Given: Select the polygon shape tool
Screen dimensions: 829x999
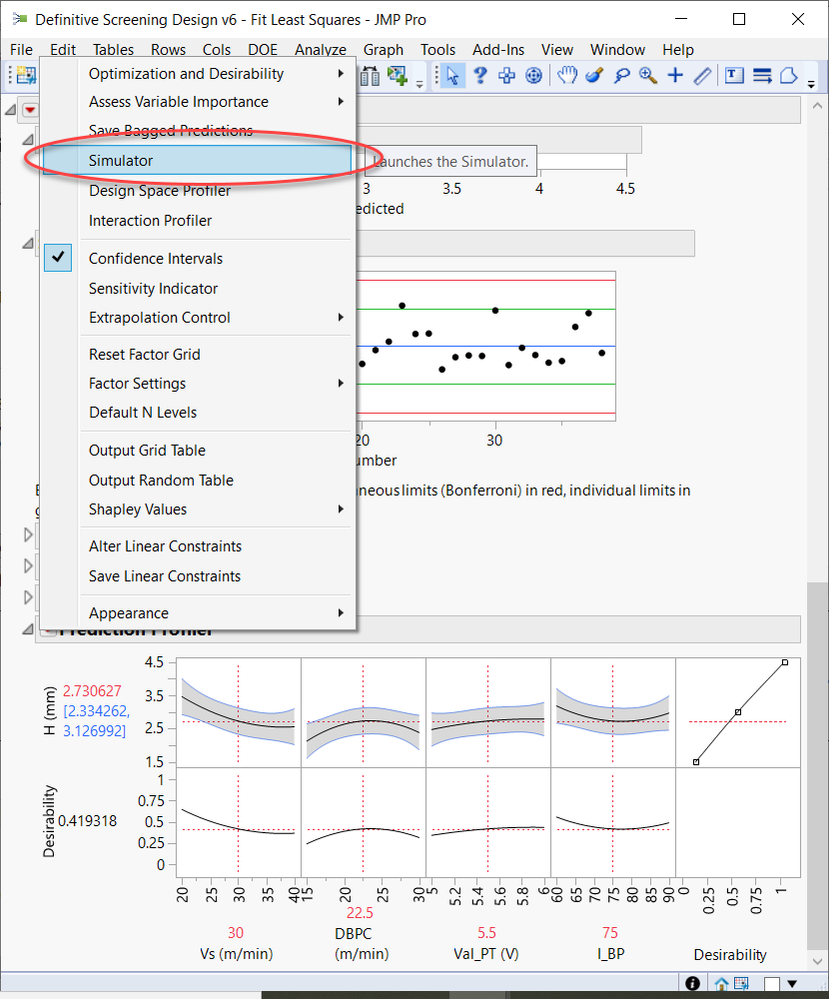Looking at the screenshot, I should point(788,76).
